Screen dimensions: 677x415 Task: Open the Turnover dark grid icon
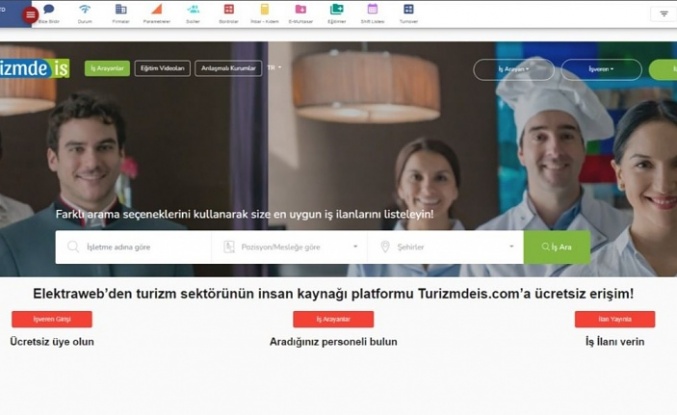point(408,9)
